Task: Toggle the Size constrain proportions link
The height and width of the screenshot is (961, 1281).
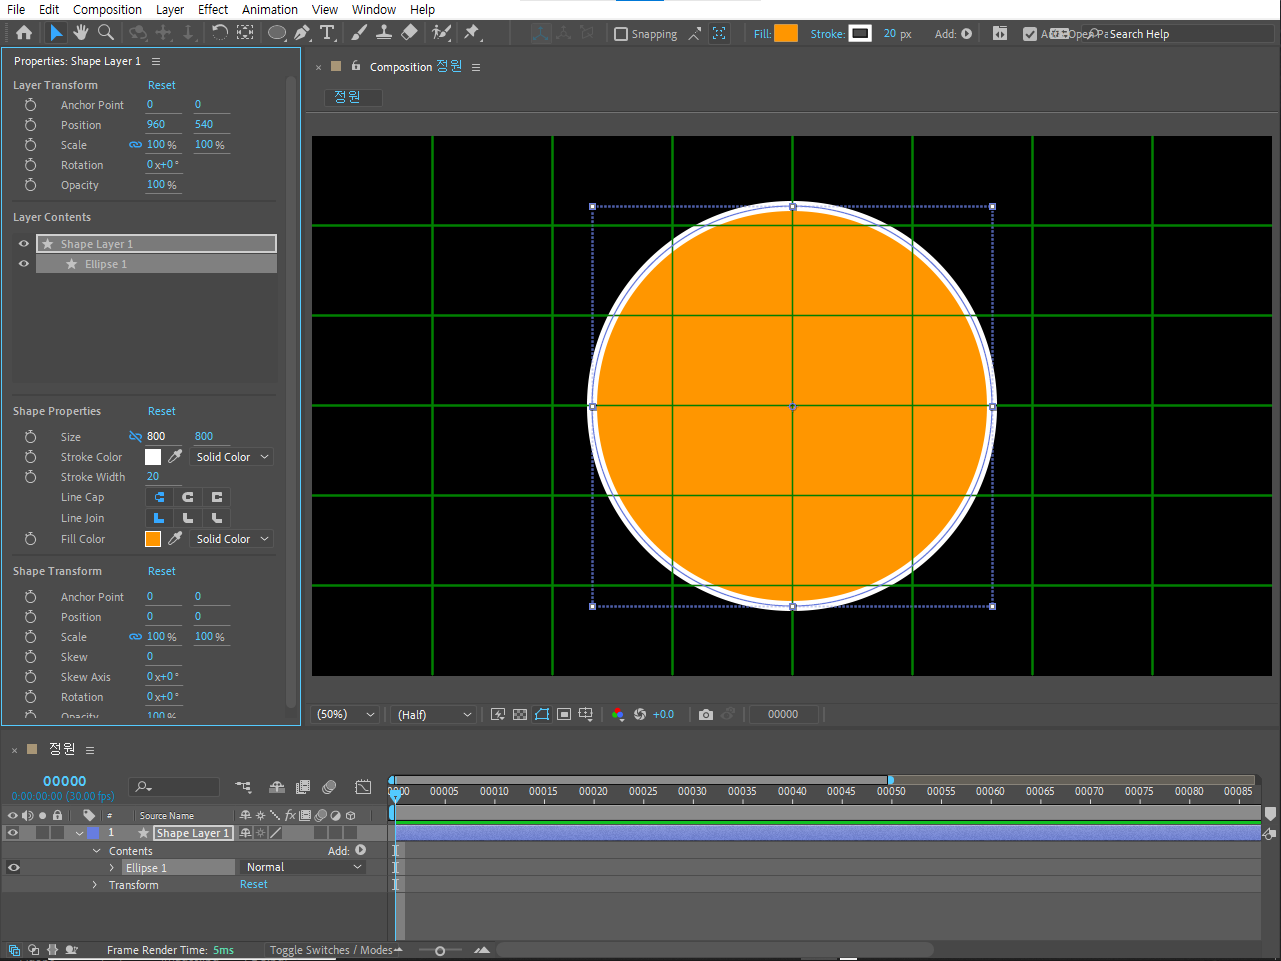Action: [135, 436]
